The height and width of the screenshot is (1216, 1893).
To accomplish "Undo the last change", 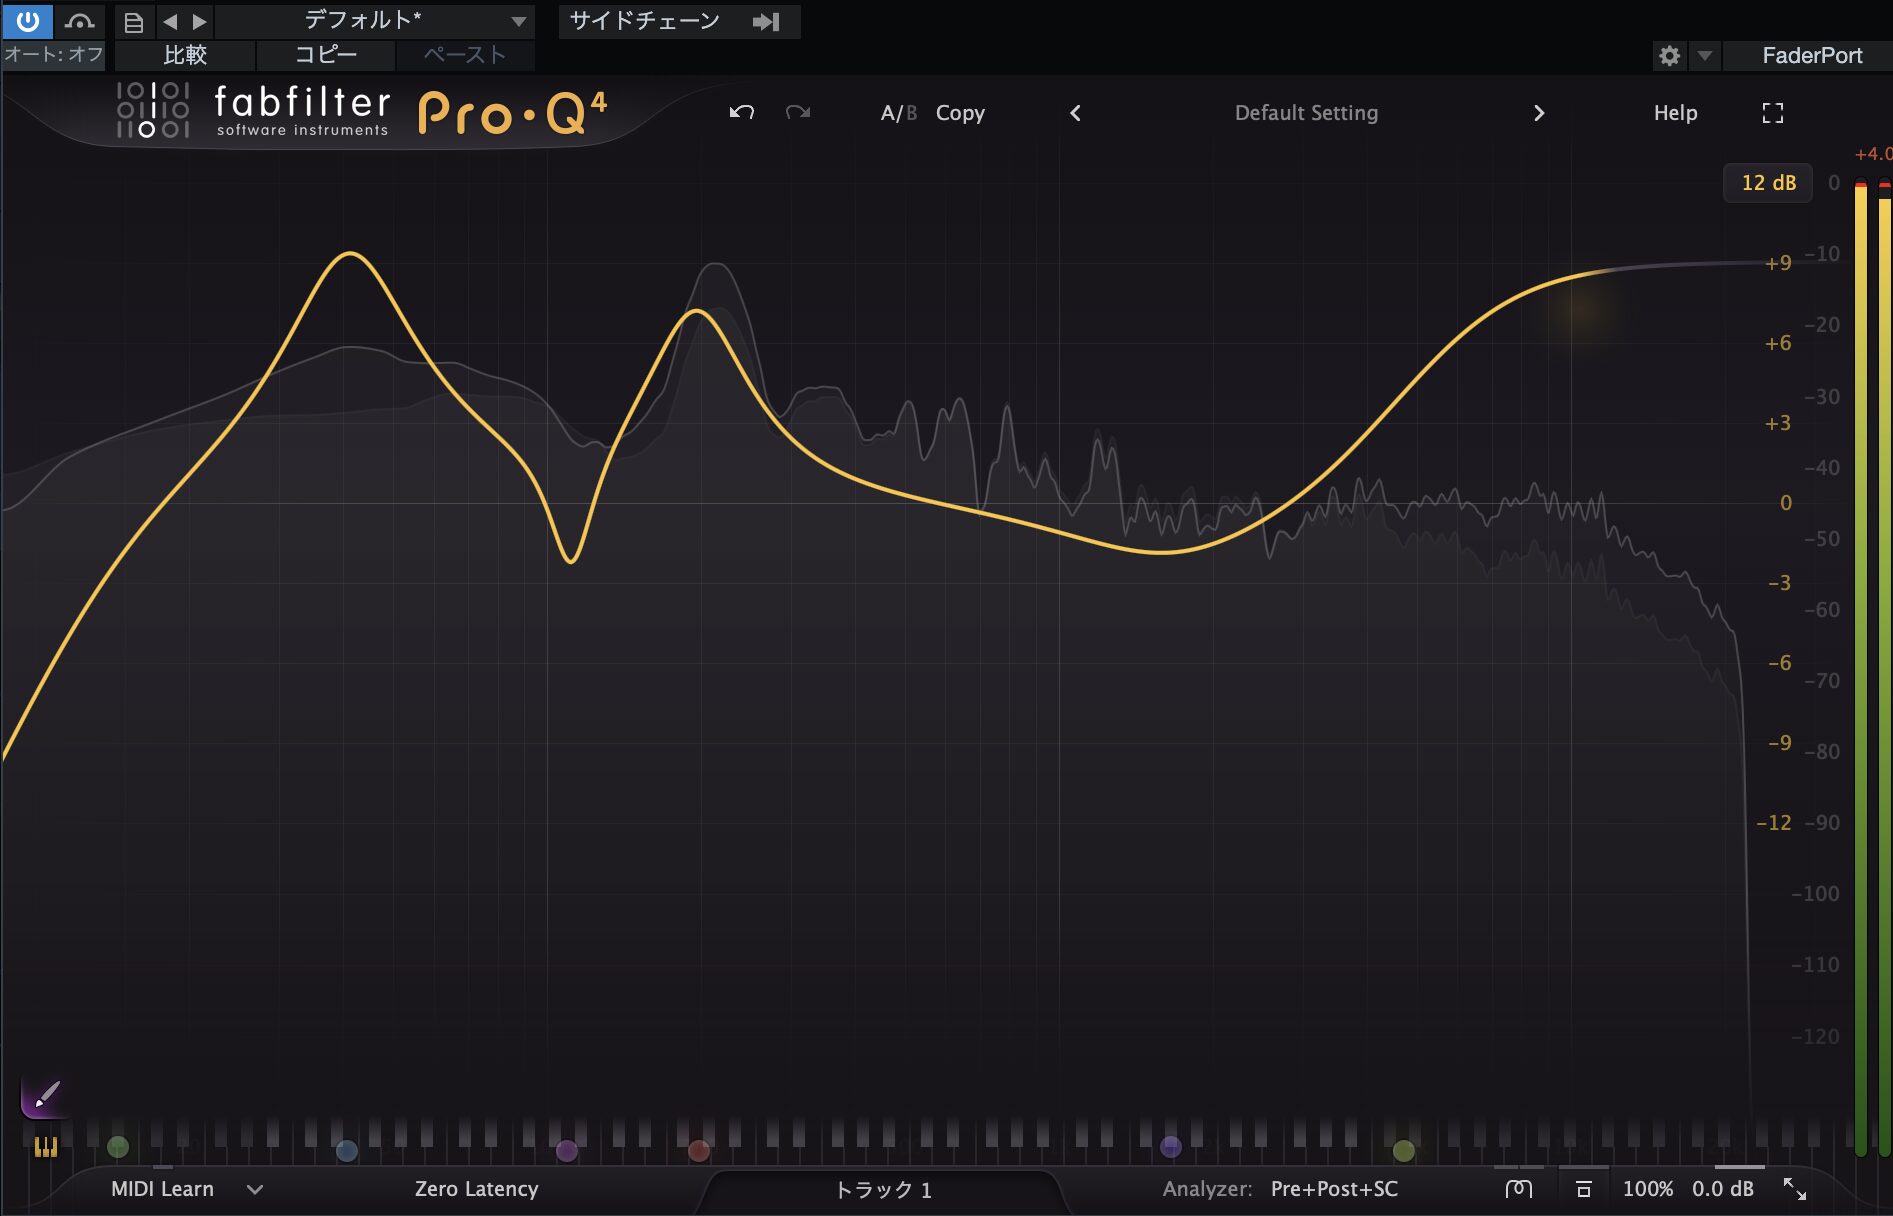I will [x=741, y=112].
